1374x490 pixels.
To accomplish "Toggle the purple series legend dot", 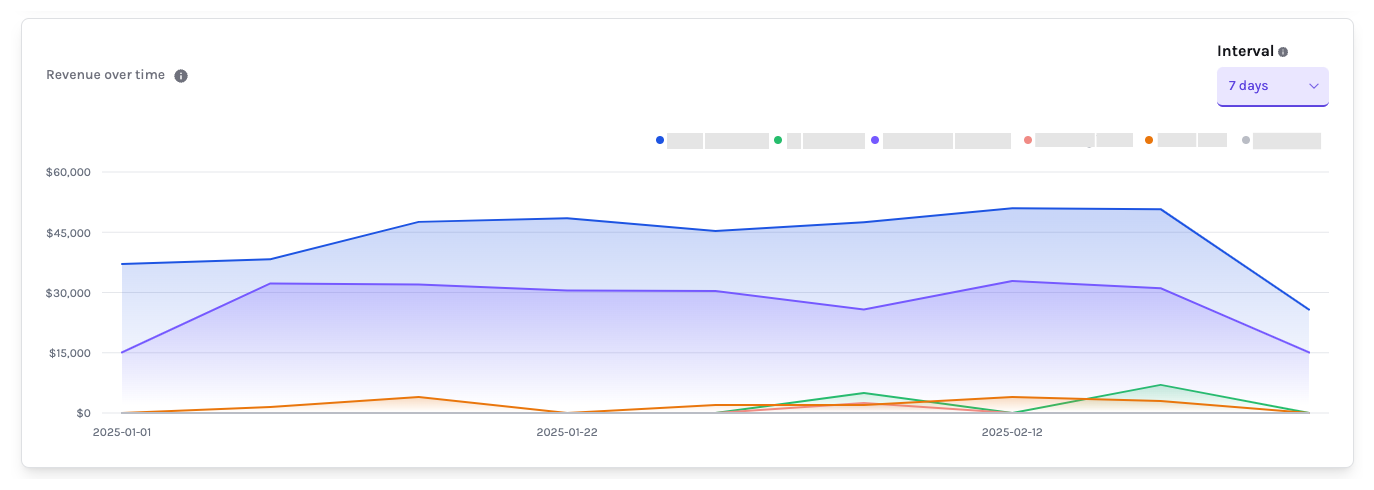I will (x=875, y=140).
